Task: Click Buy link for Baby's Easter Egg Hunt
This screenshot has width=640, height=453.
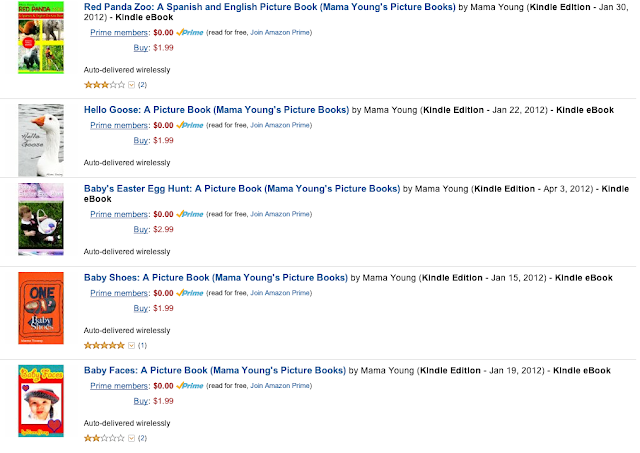Action: pyautogui.click(x=140, y=230)
